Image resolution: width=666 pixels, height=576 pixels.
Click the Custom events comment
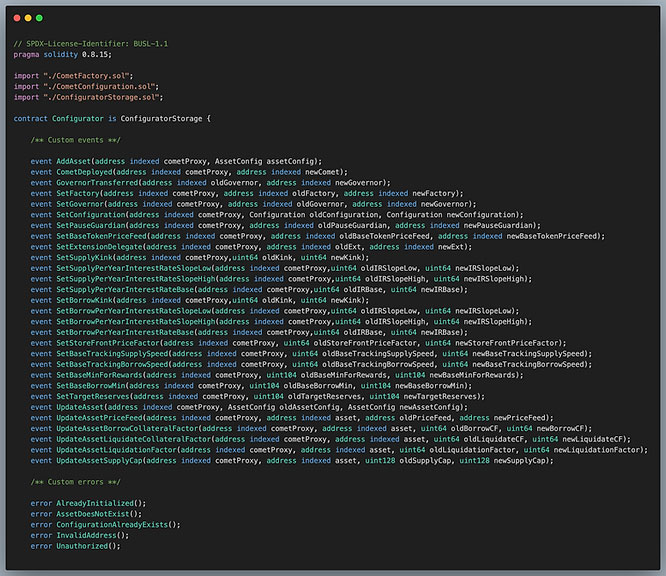(x=75, y=140)
